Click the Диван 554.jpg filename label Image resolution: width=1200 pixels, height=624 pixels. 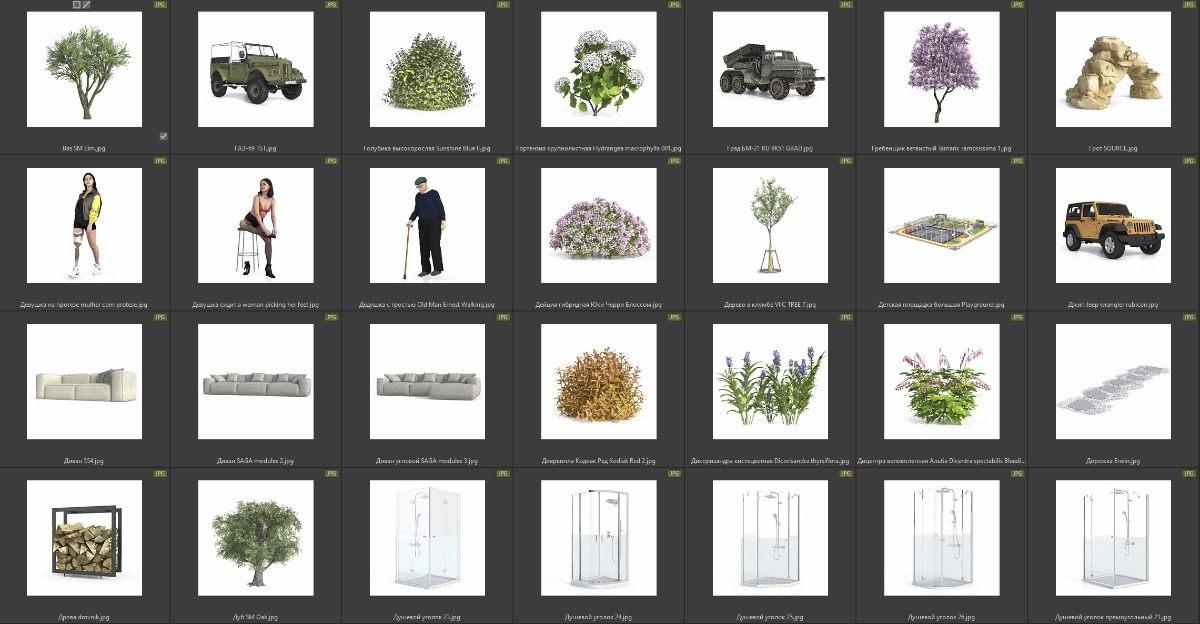pos(84,461)
